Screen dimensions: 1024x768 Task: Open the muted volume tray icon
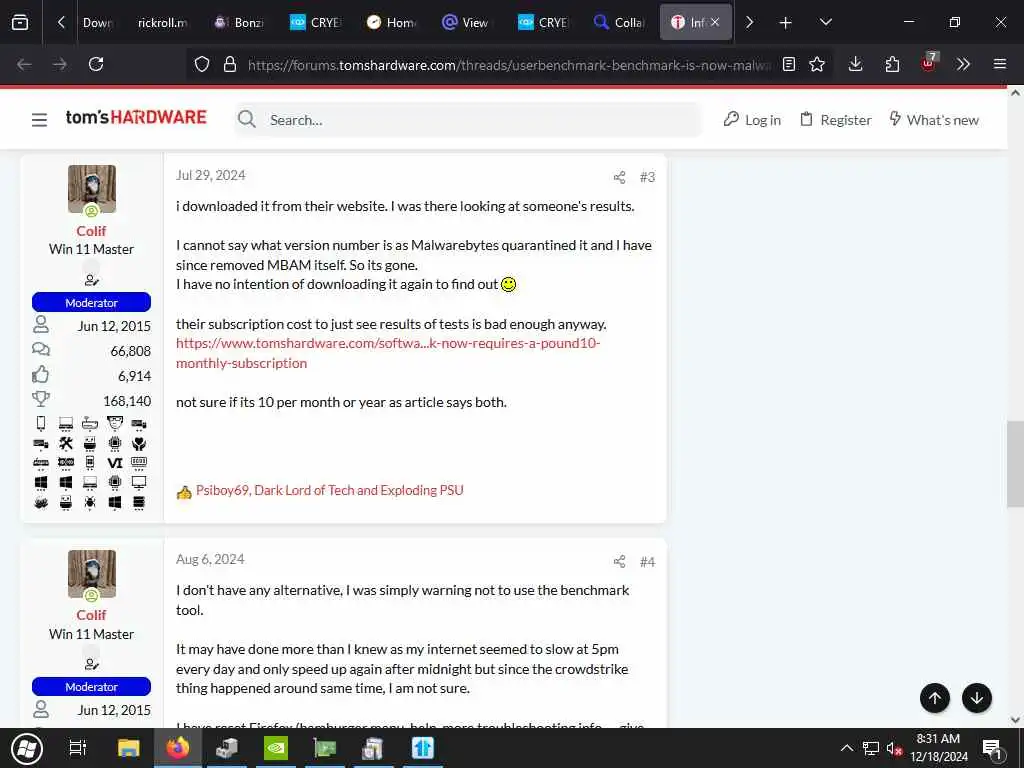click(x=894, y=748)
